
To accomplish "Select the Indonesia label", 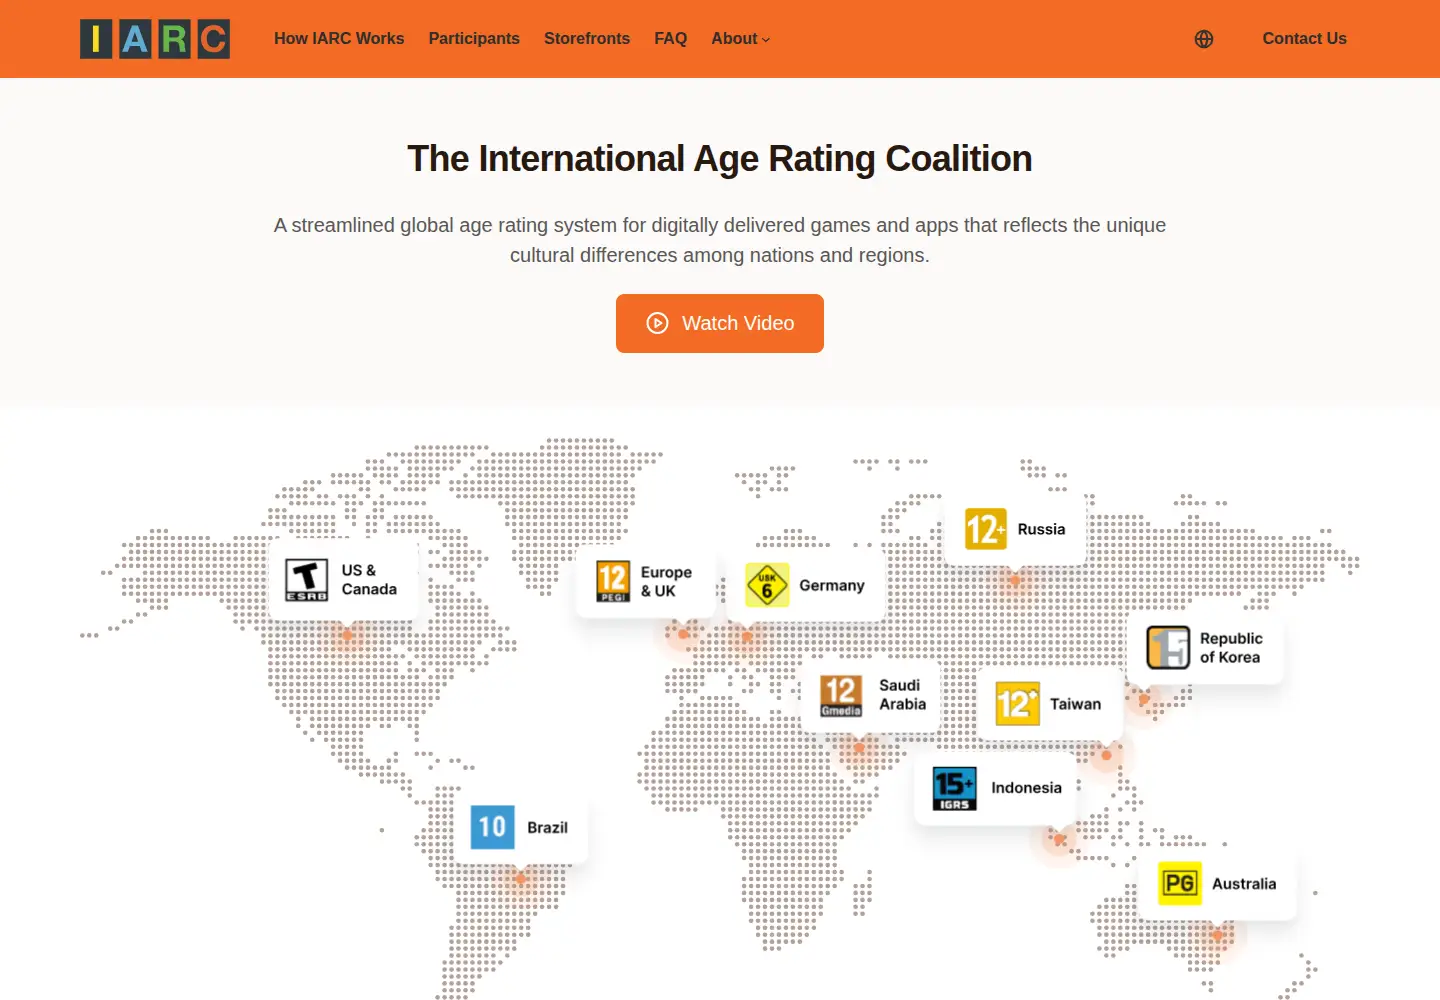I will point(1026,788).
